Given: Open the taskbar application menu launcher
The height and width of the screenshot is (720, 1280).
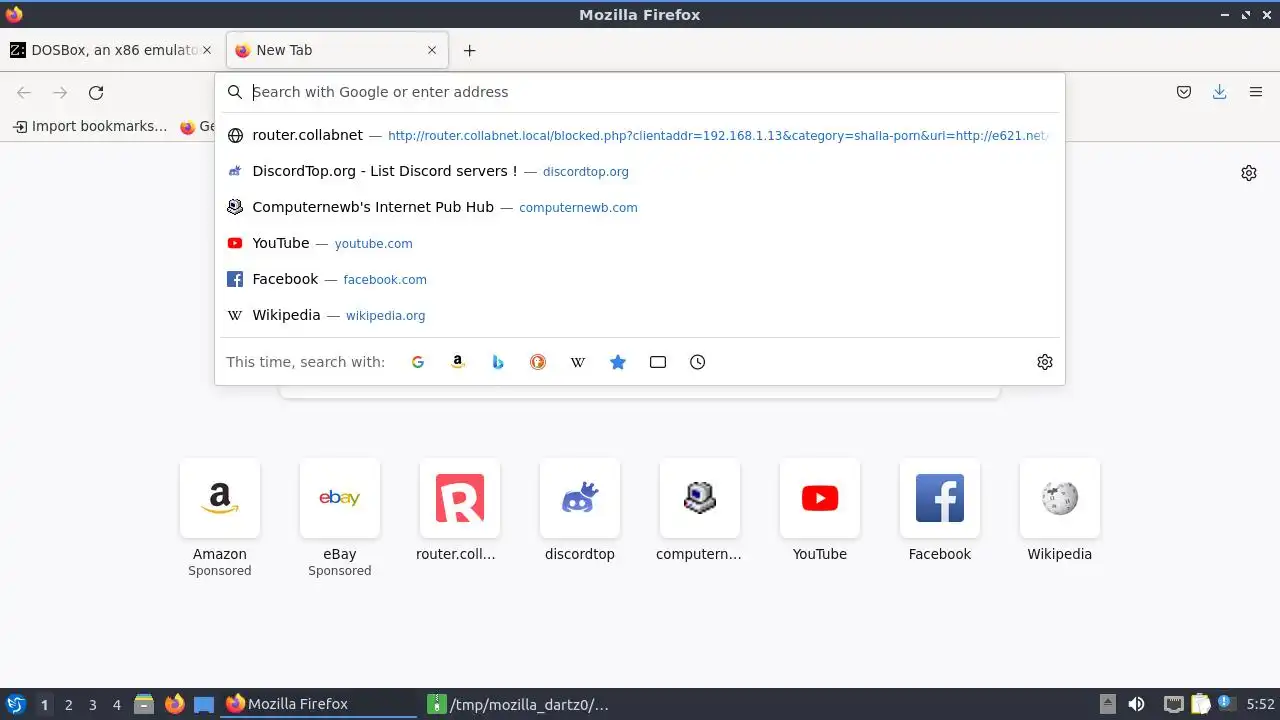Looking at the screenshot, I should click(x=16, y=704).
